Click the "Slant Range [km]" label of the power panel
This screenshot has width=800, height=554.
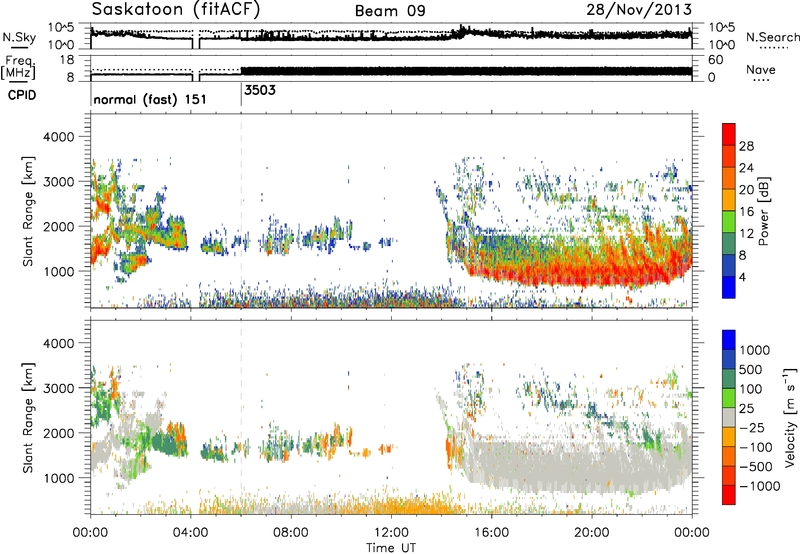28,211
